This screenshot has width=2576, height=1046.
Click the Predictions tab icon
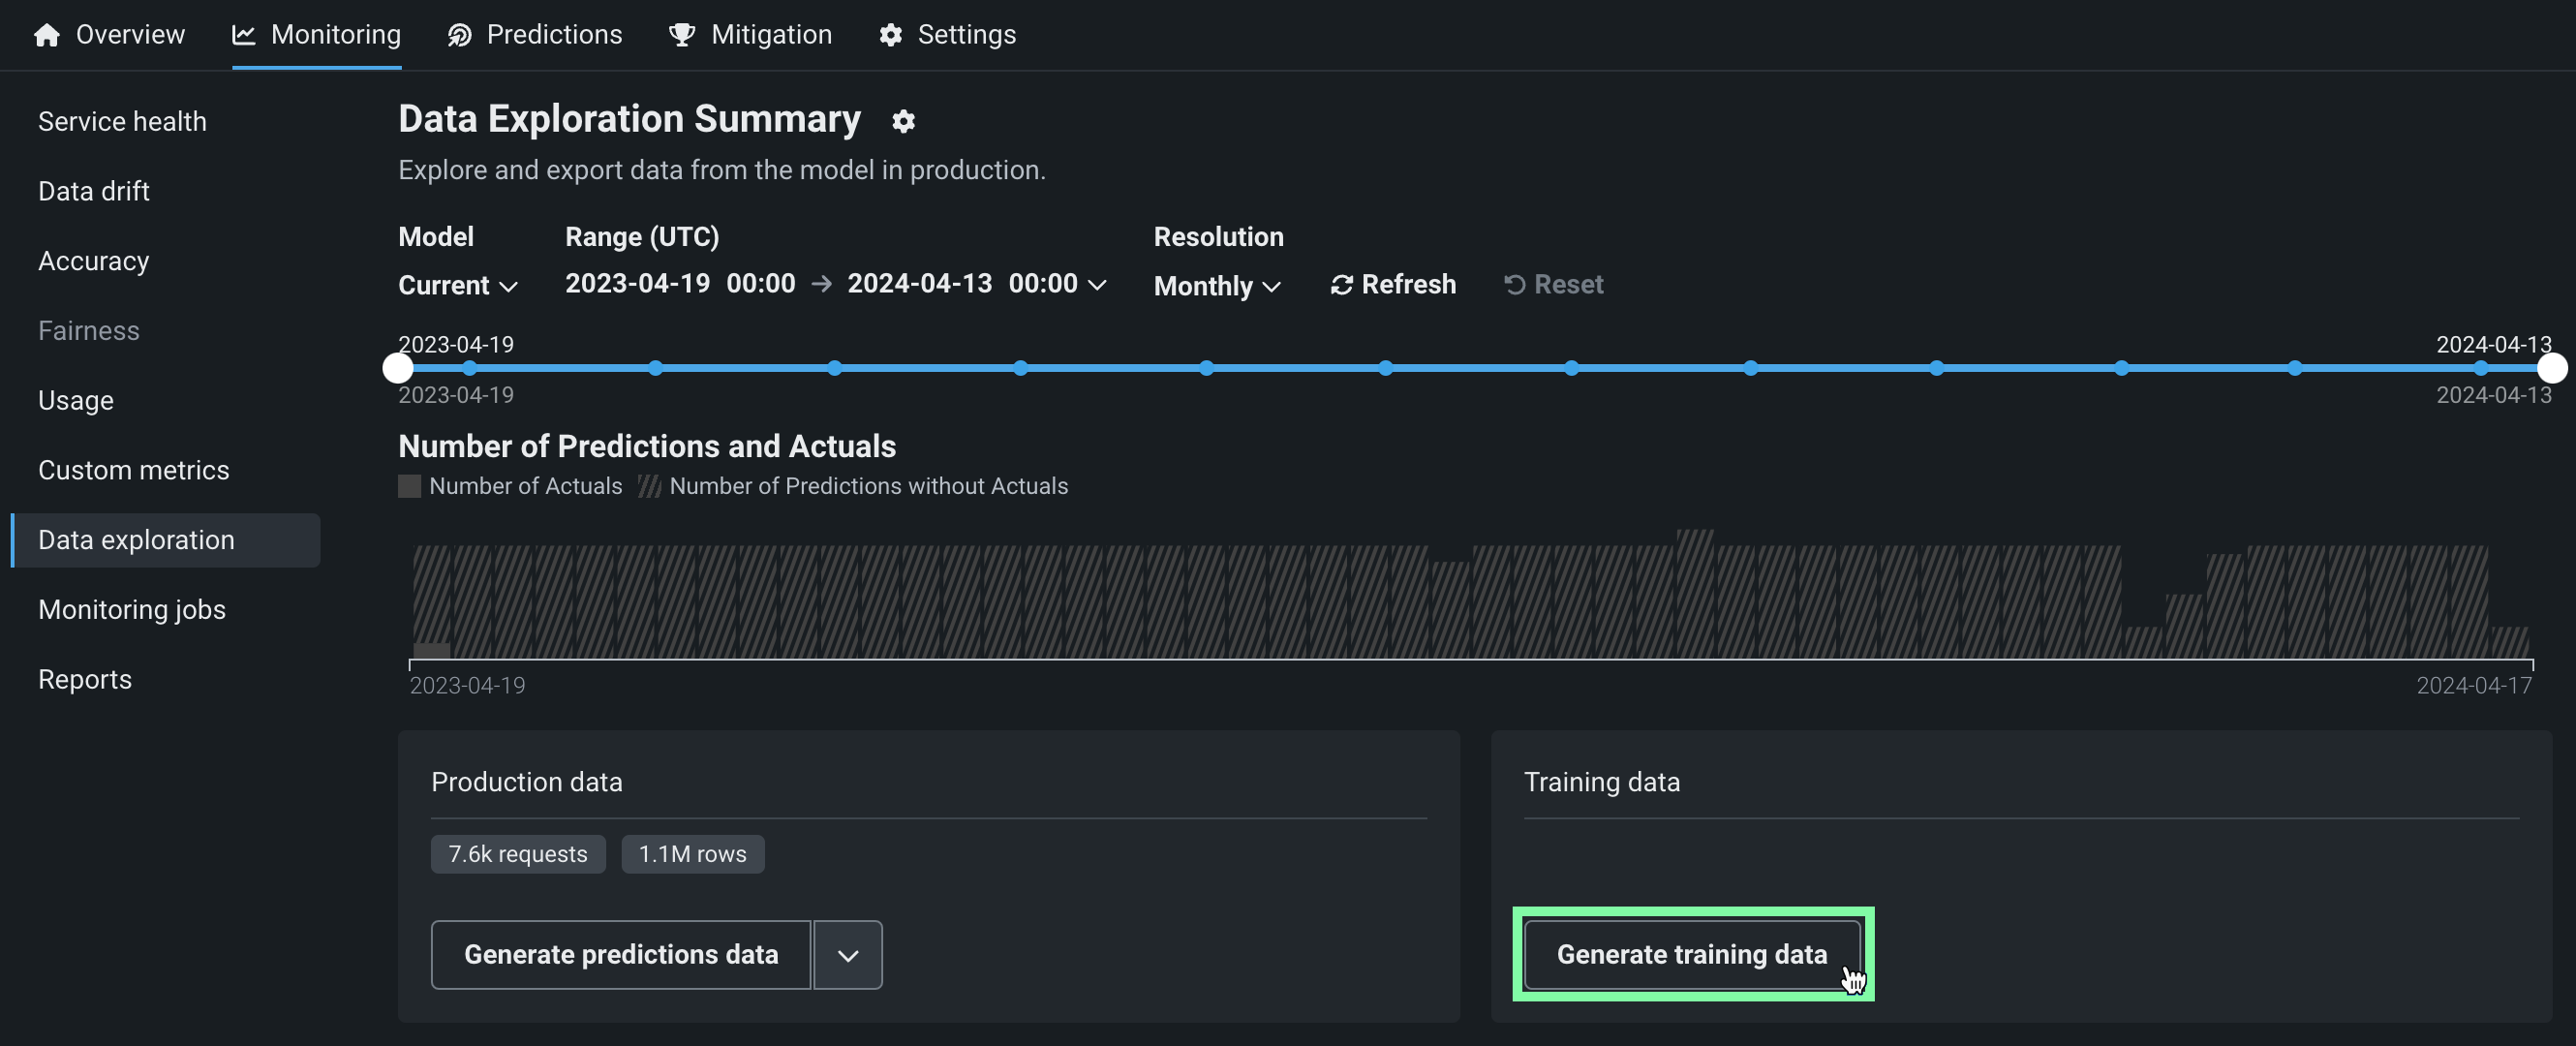[x=459, y=35]
